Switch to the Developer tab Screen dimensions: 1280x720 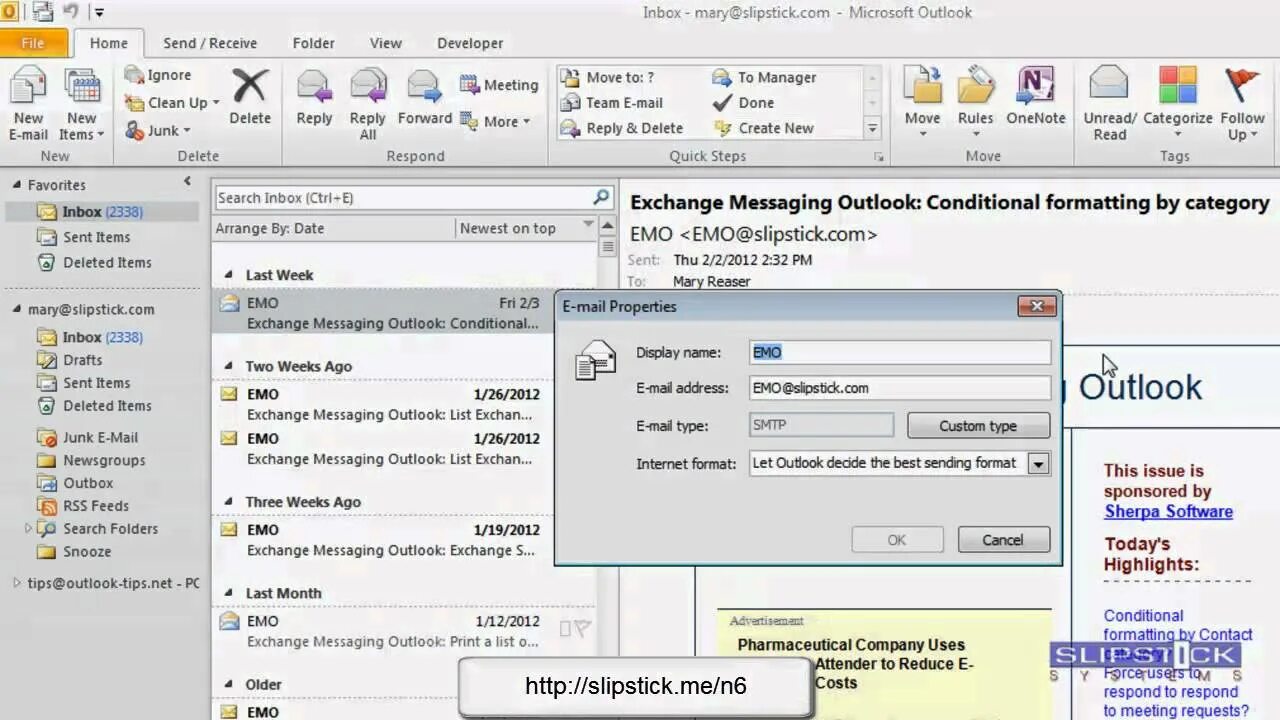(x=470, y=43)
